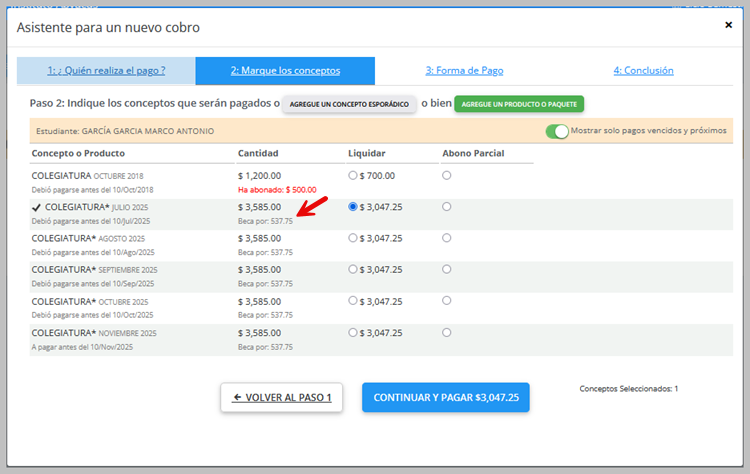Open the Forma de Pago step
The height and width of the screenshot is (474, 750).
[x=464, y=71]
